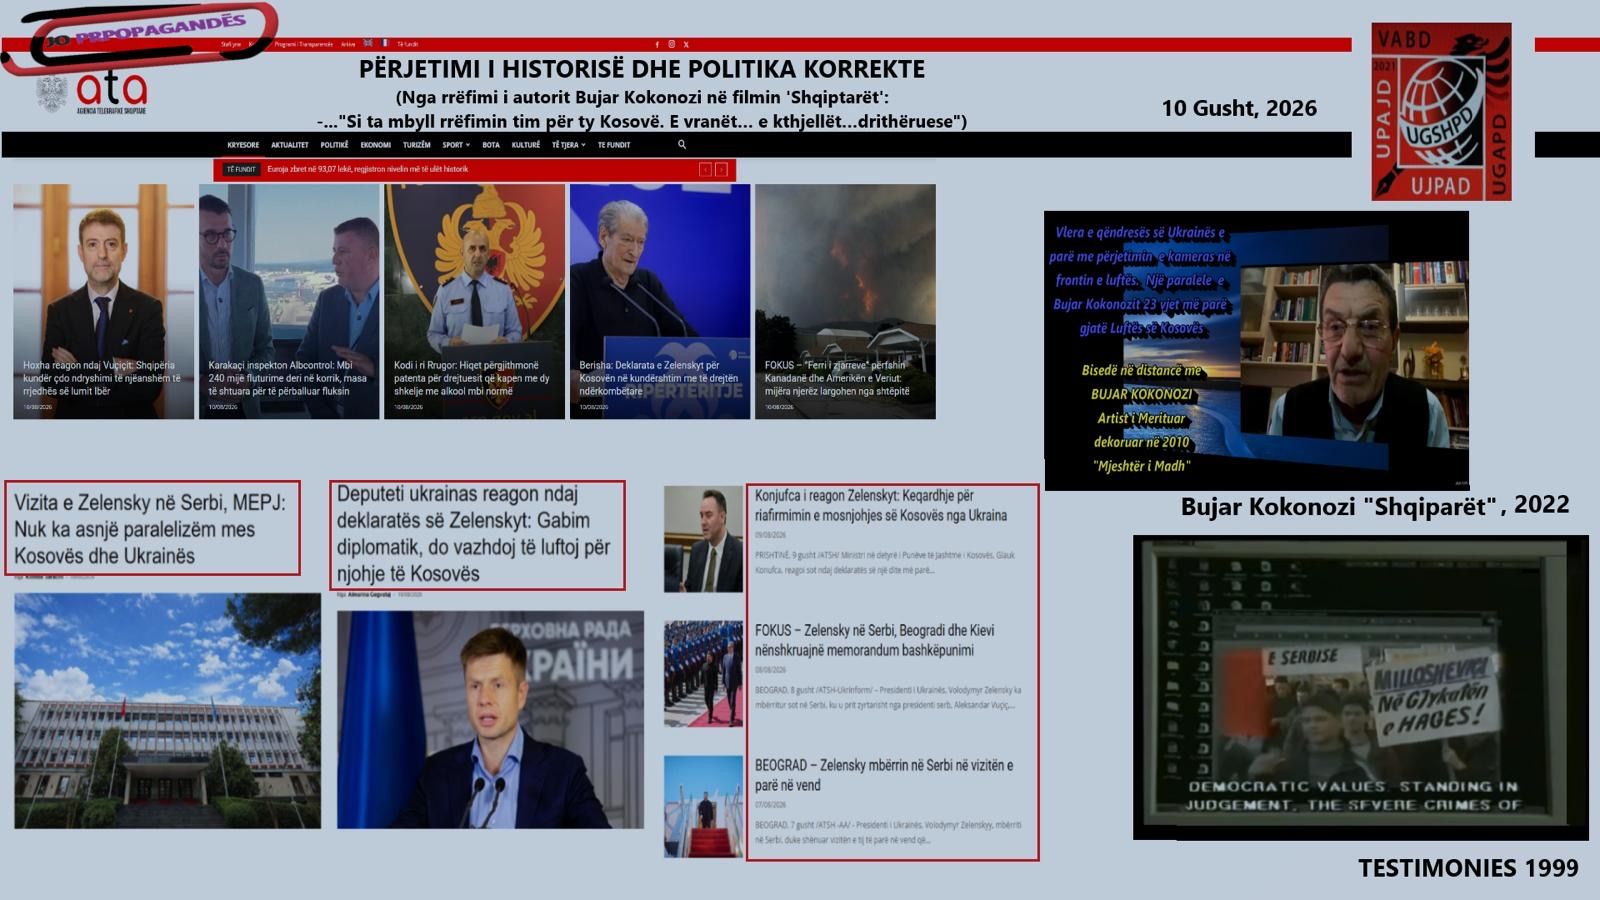The image size is (1600, 900).
Task: Open the KRYESORE menu item
Action: (x=243, y=145)
